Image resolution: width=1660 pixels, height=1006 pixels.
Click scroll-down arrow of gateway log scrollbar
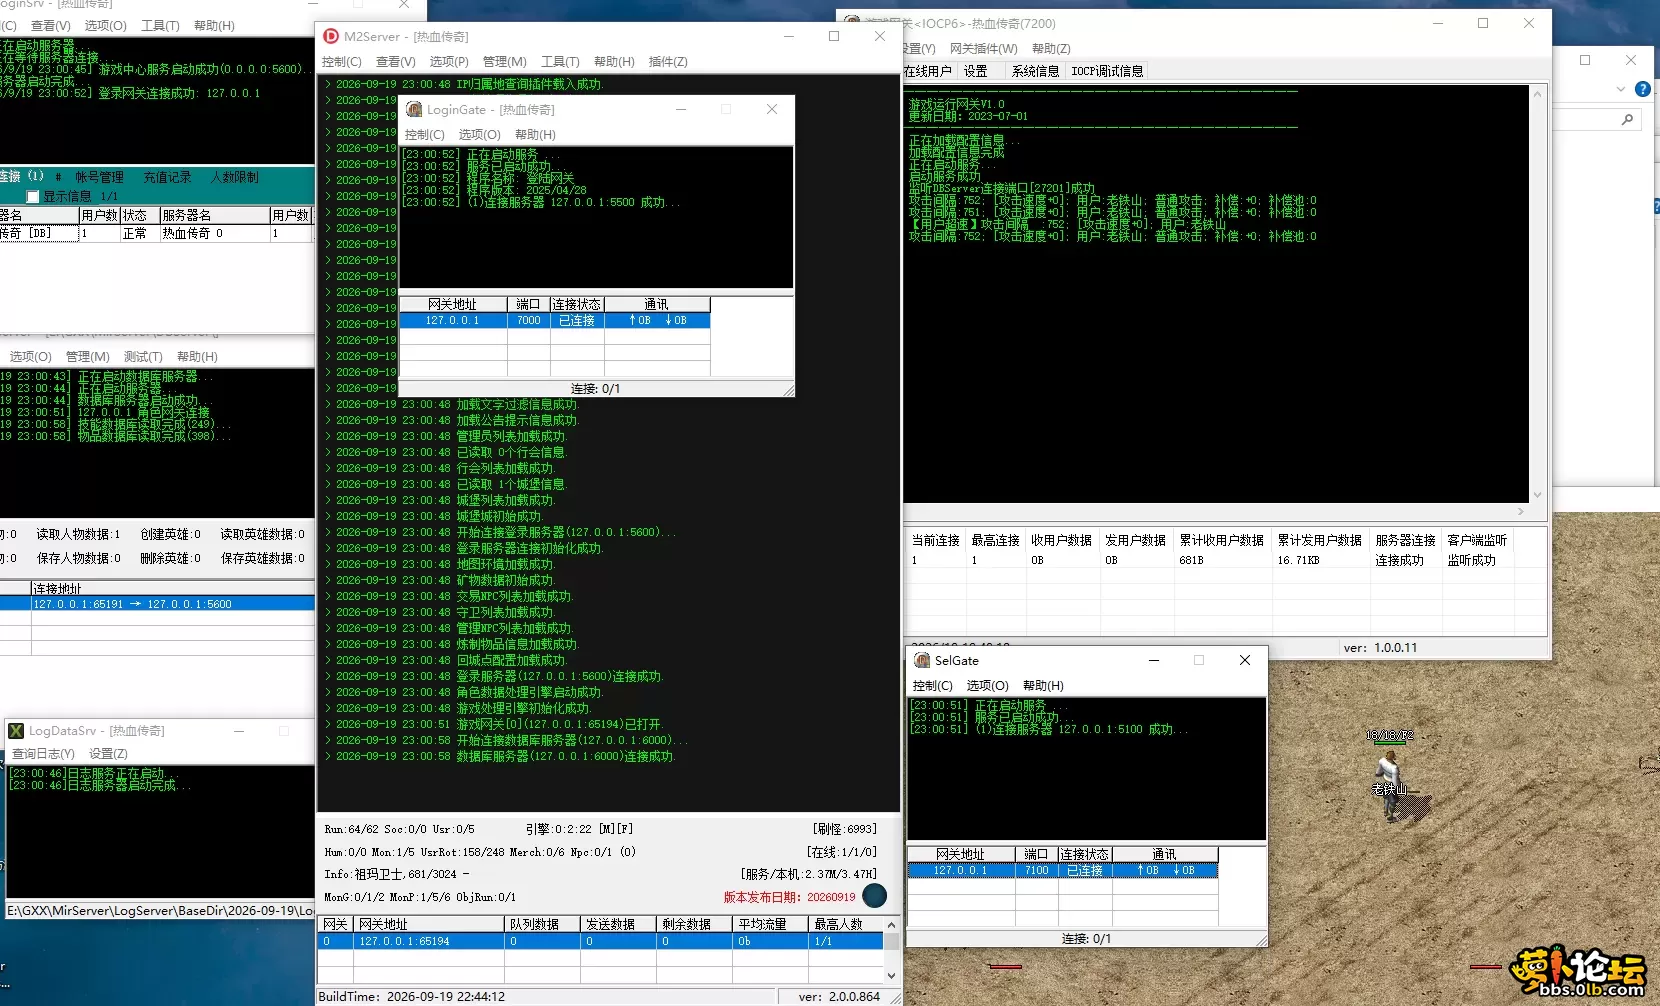pyautogui.click(x=1537, y=495)
